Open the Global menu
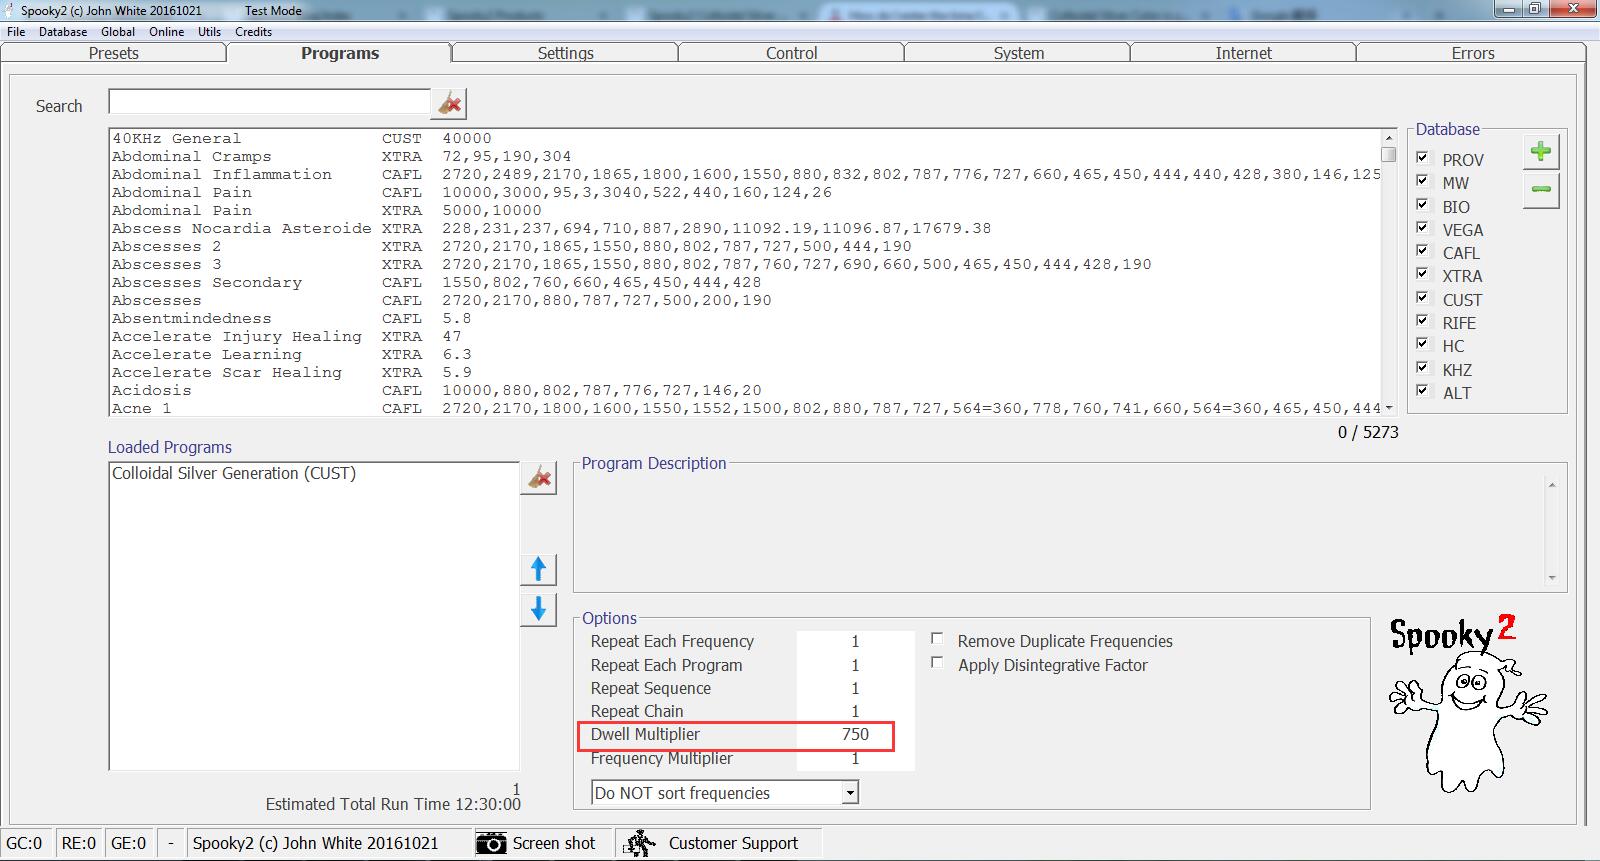 118,31
